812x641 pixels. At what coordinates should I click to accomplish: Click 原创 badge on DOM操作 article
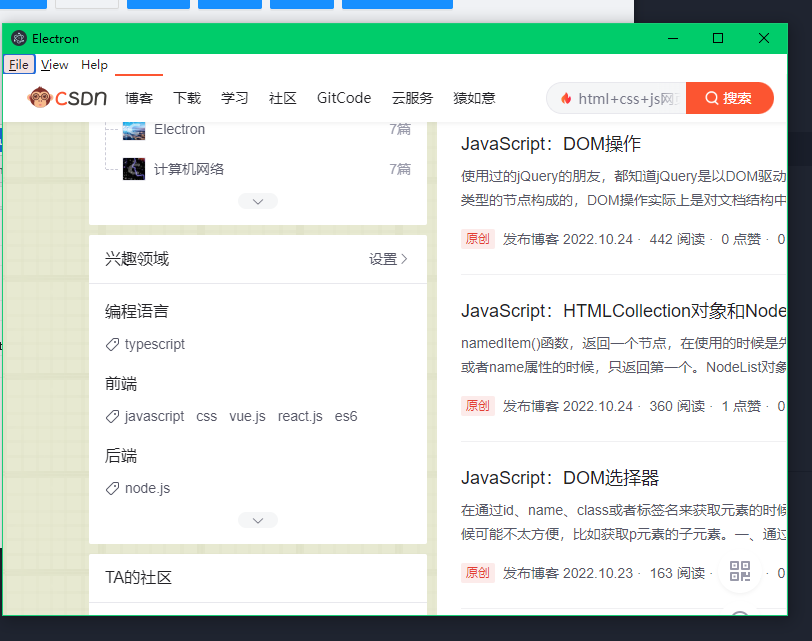(477, 239)
